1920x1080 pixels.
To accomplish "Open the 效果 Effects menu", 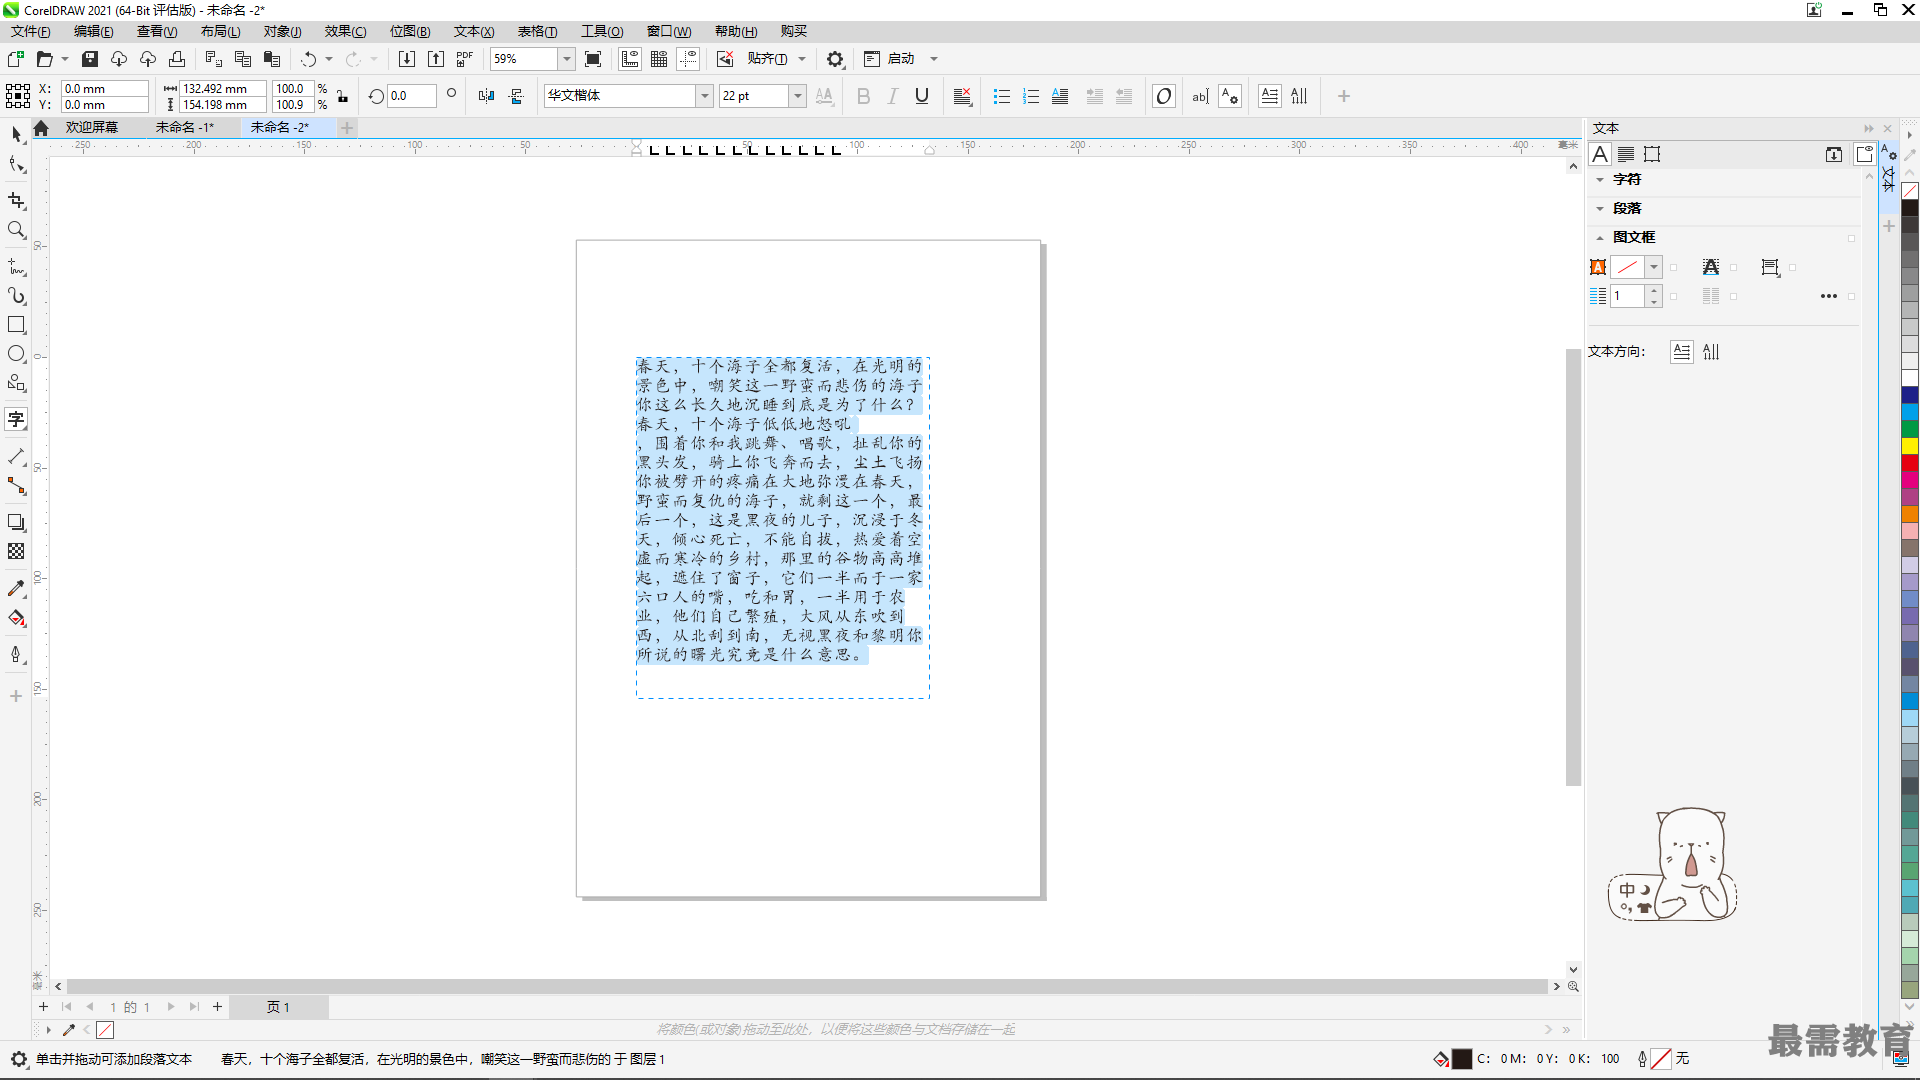I will [x=345, y=31].
